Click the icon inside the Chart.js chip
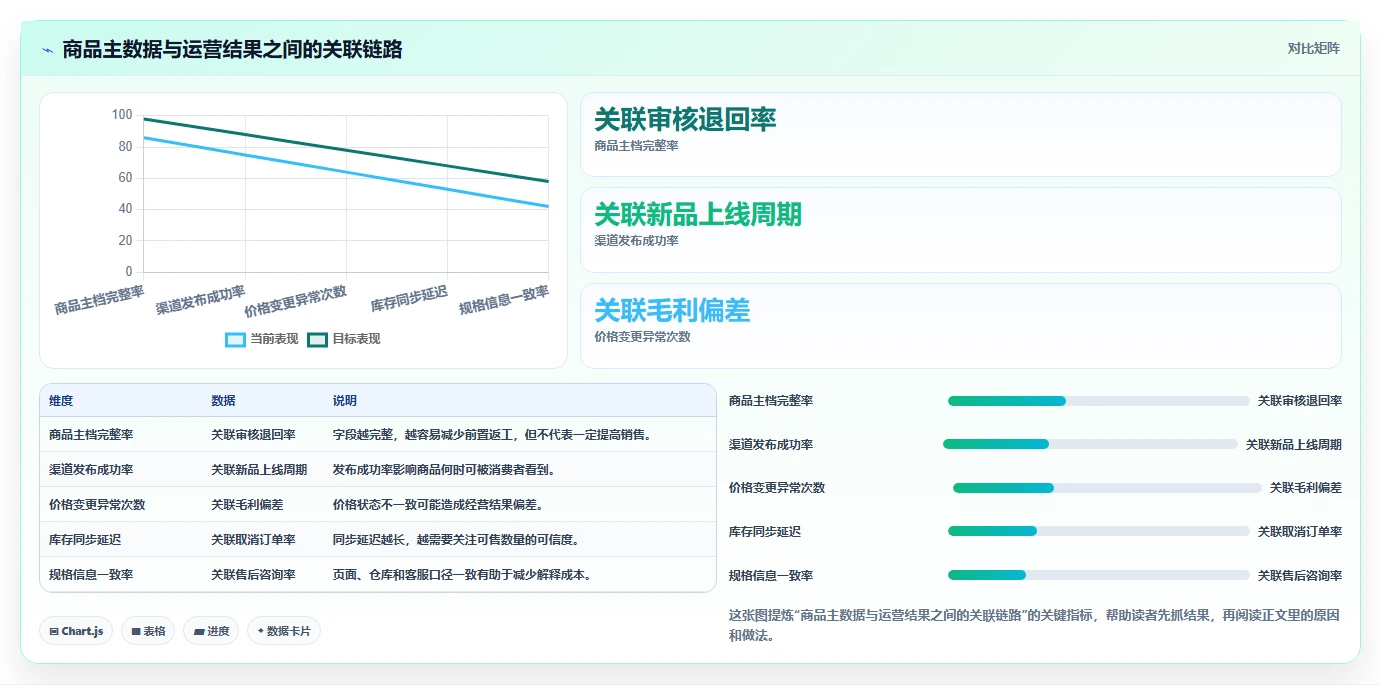 pos(54,632)
